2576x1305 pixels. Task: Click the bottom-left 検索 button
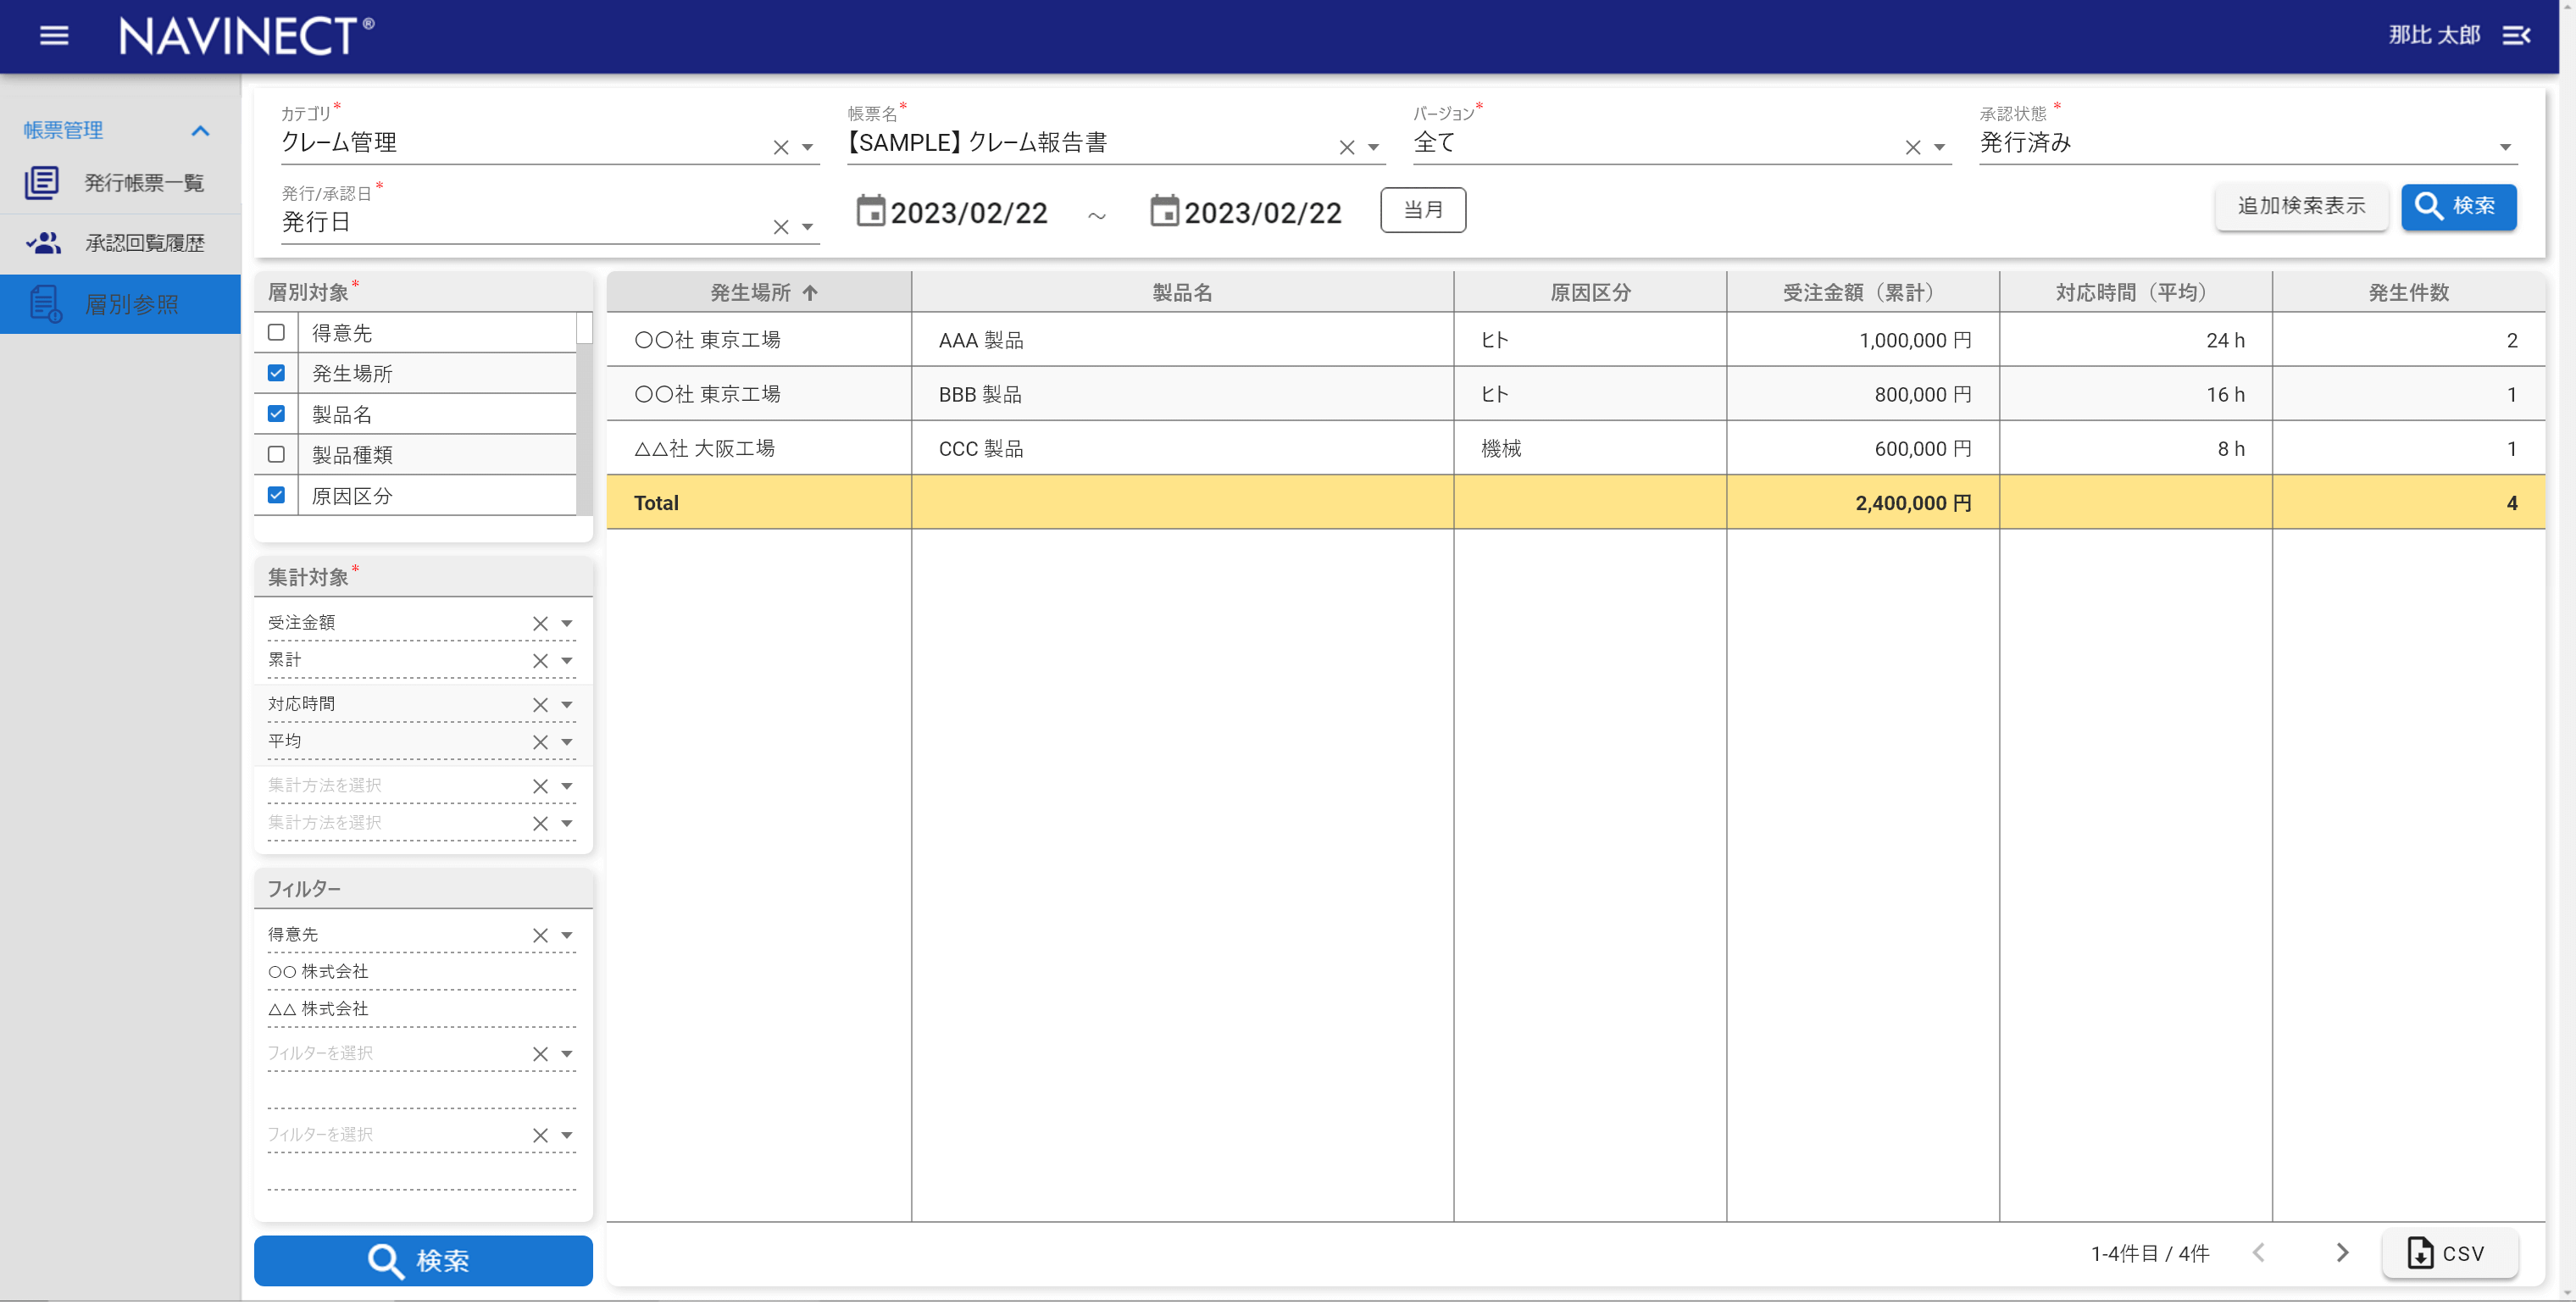click(423, 1260)
